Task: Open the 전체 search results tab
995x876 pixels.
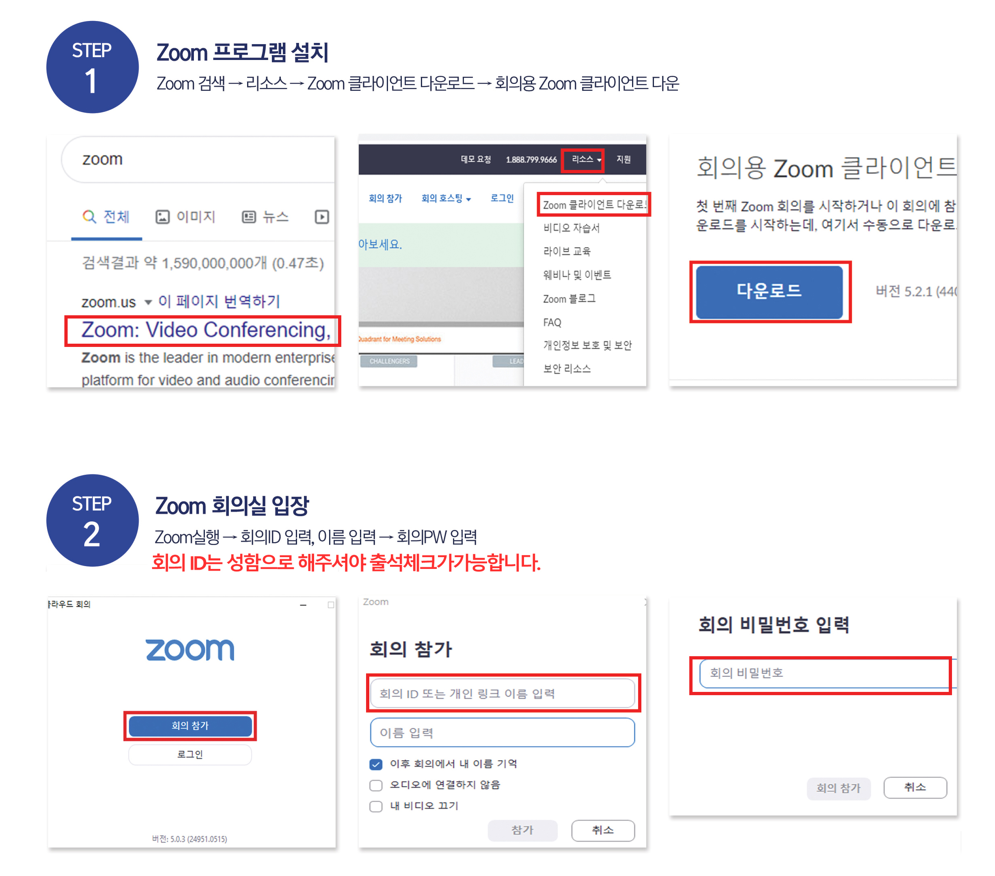Action: coord(107,217)
